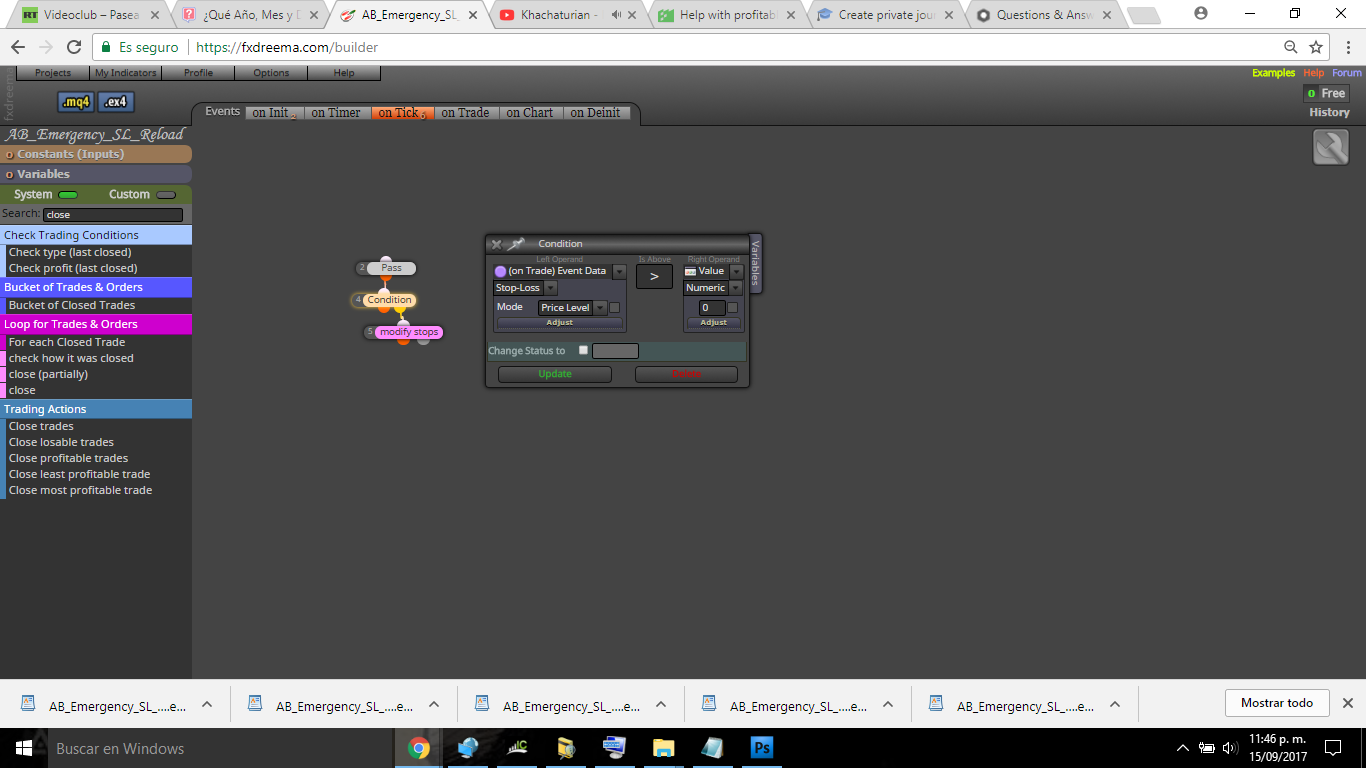This screenshot has width=1366, height=768.
Task: Click gray output connector of modify stops
Action: (423, 340)
